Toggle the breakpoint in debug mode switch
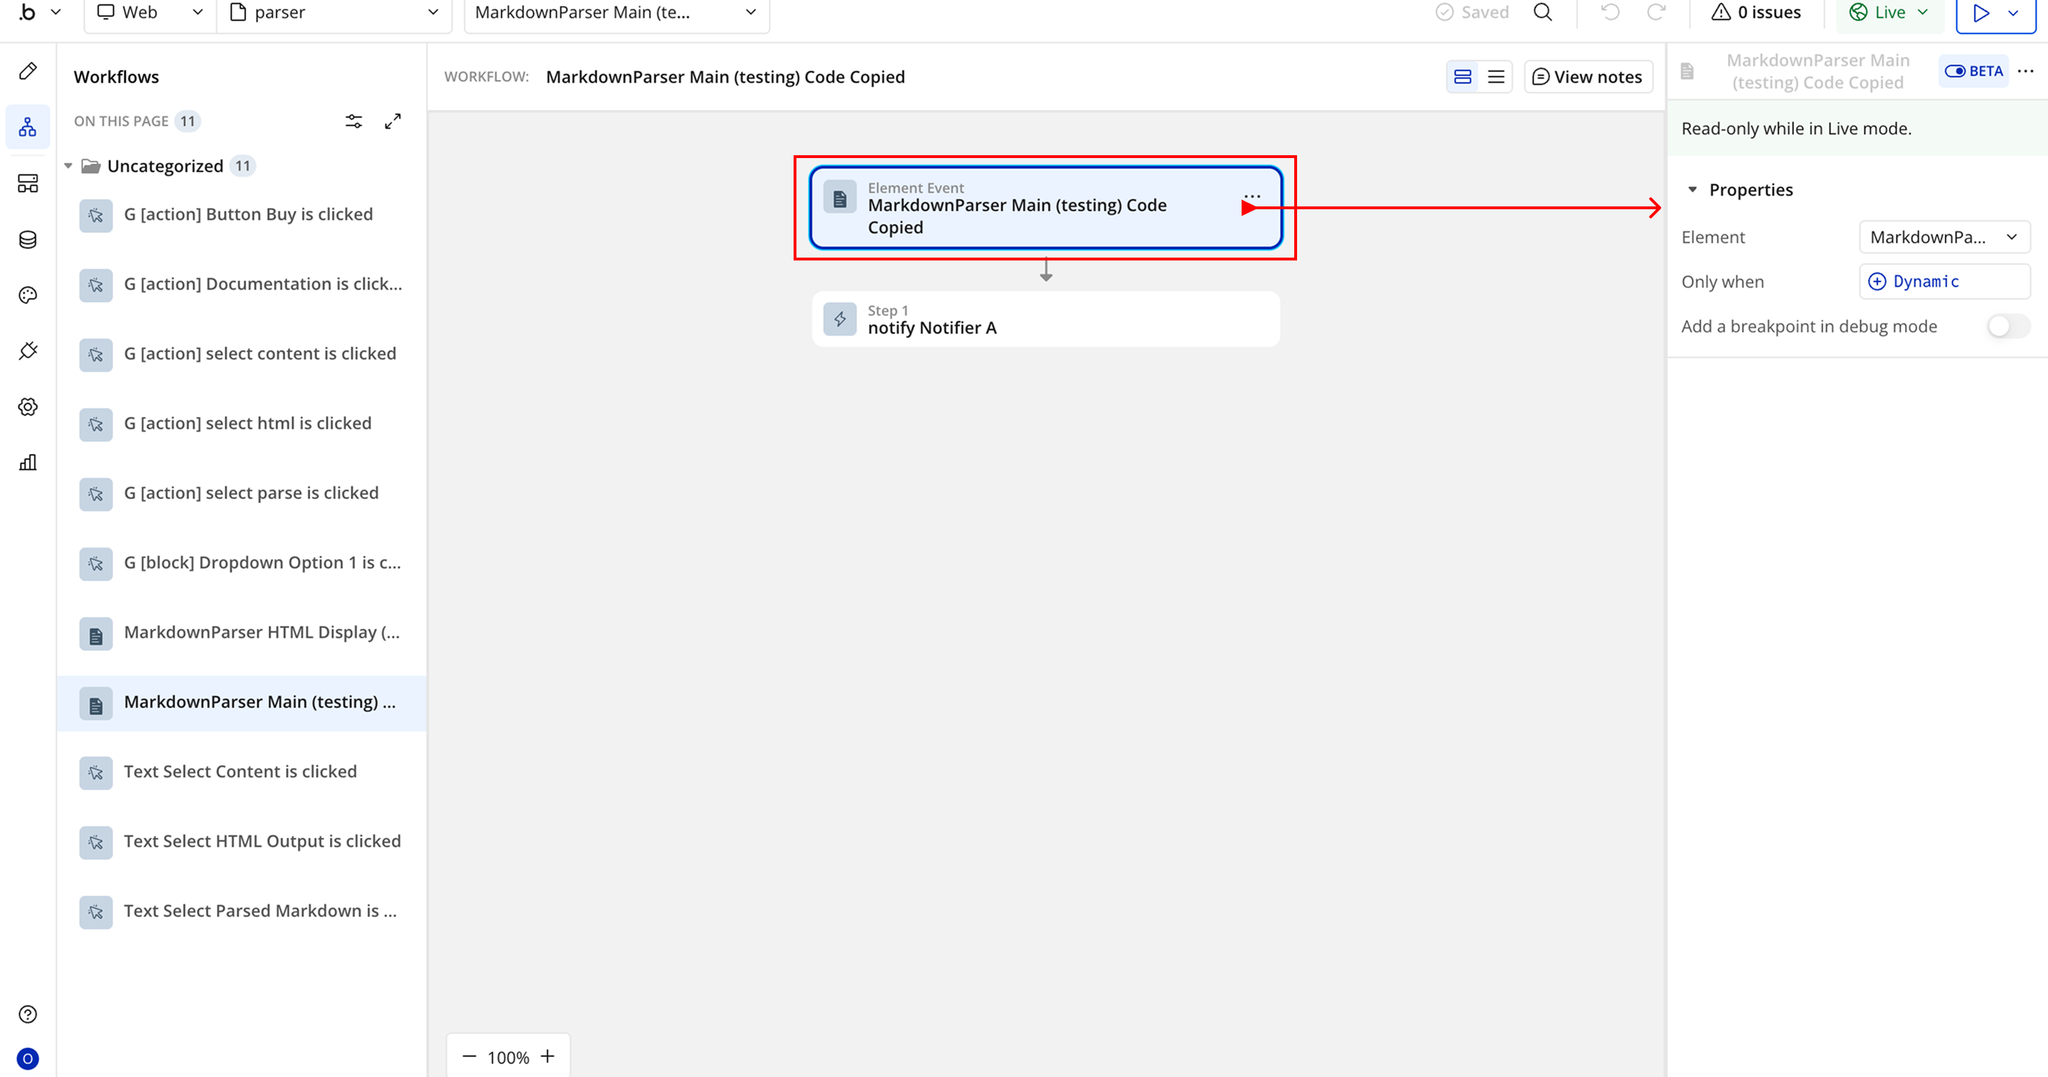The height and width of the screenshot is (1077, 2048). (2007, 326)
